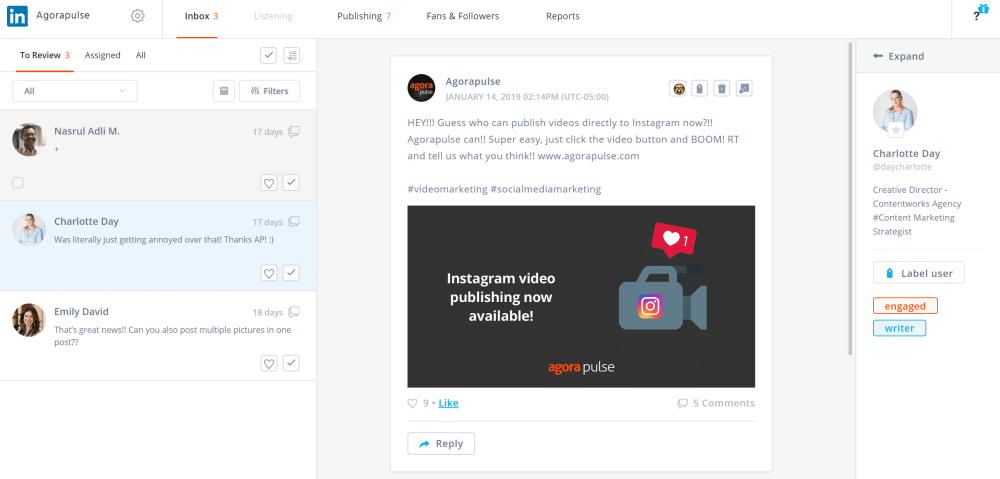Select the Assigned inbox tab
The image size is (1000, 479).
103,56
